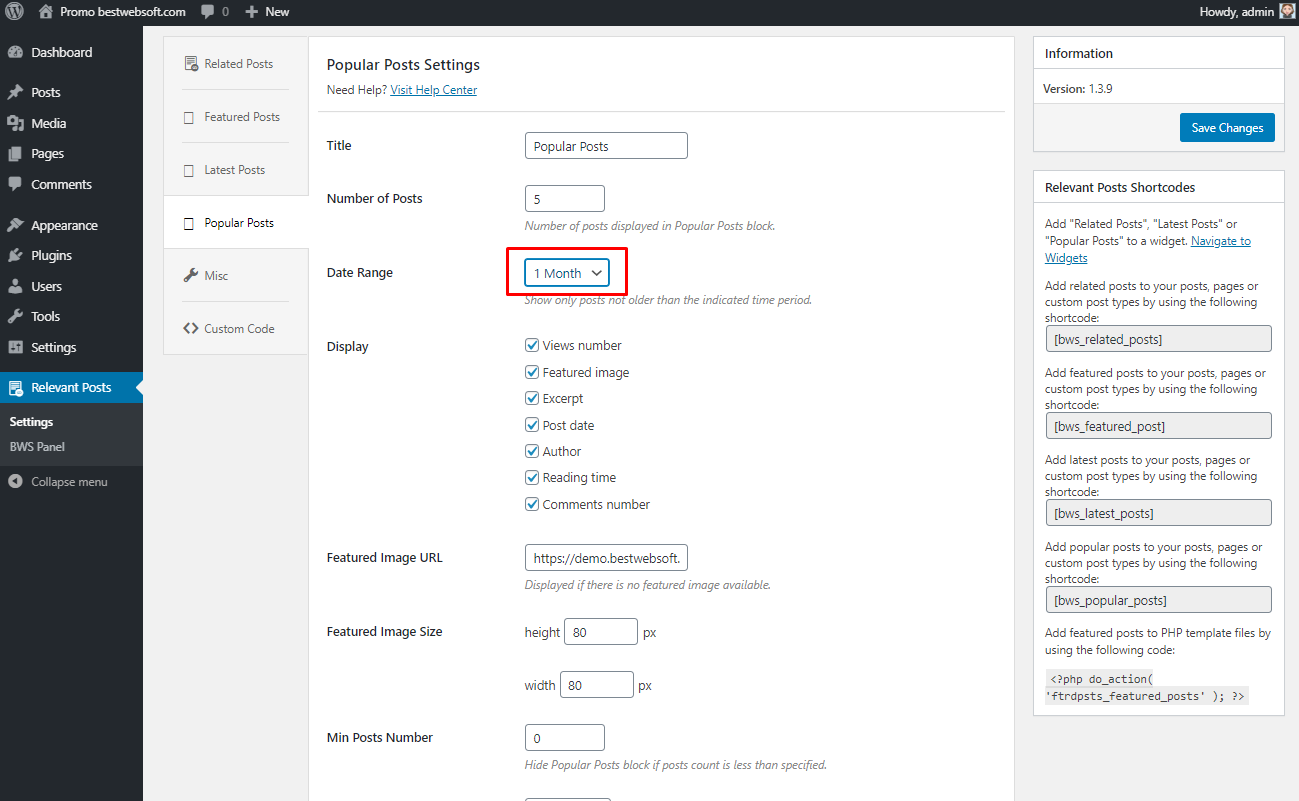The image size is (1299, 801).
Task: Click the Number of Posts field
Action: pos(565,199)
